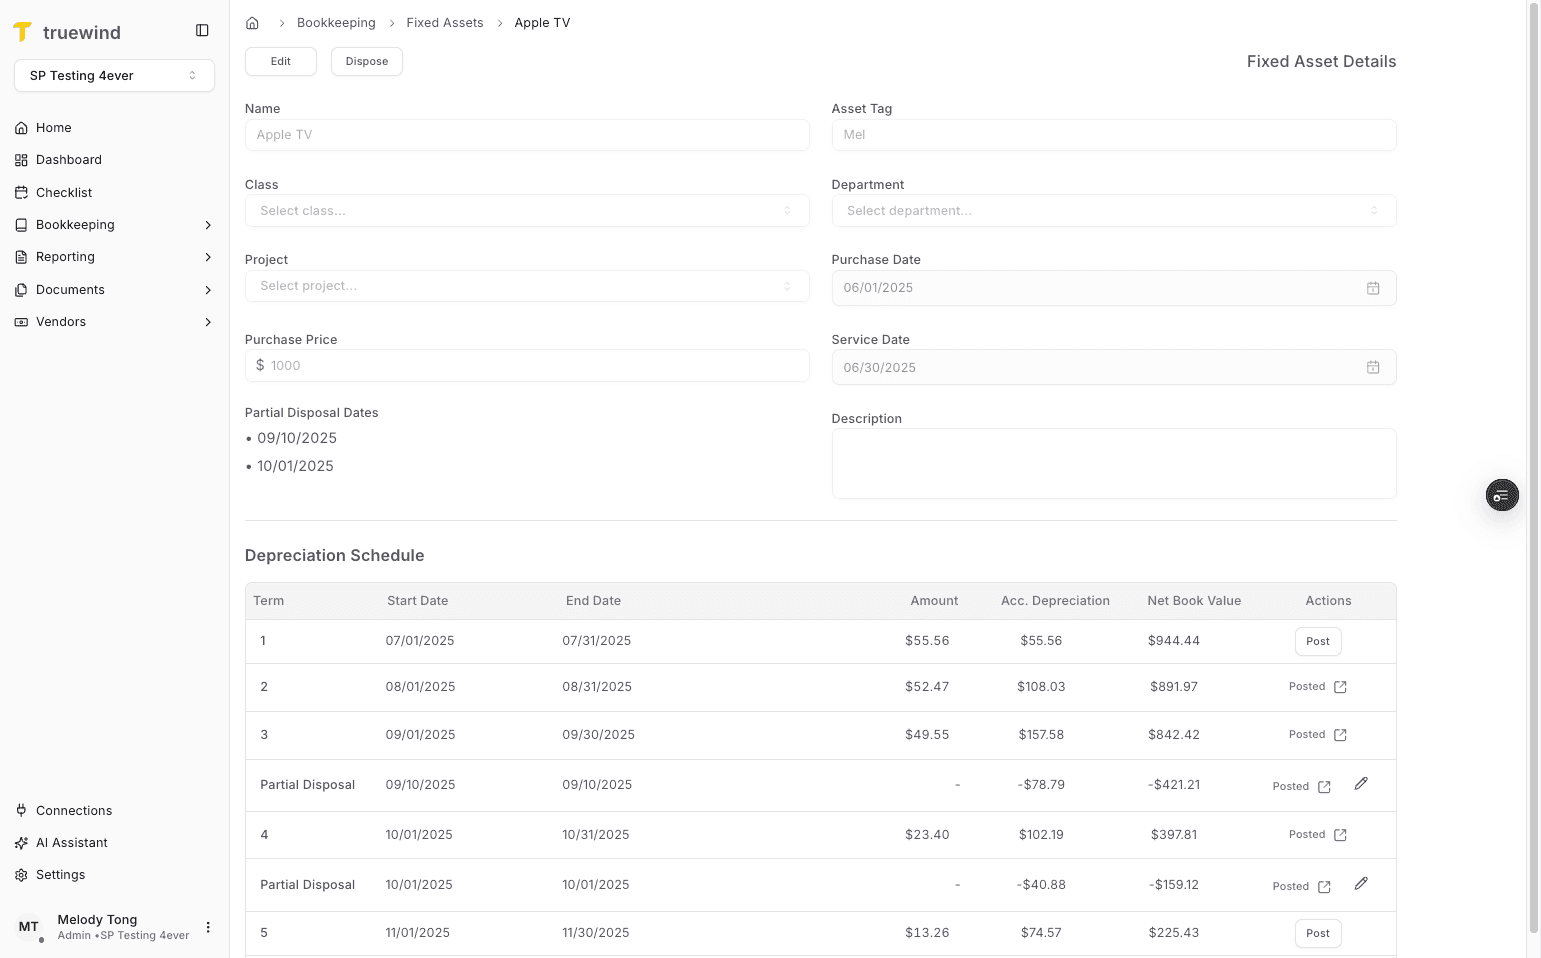Click the Dispose button
The height and width of the screenshot is (958, 1541).
tap(366, 61)
